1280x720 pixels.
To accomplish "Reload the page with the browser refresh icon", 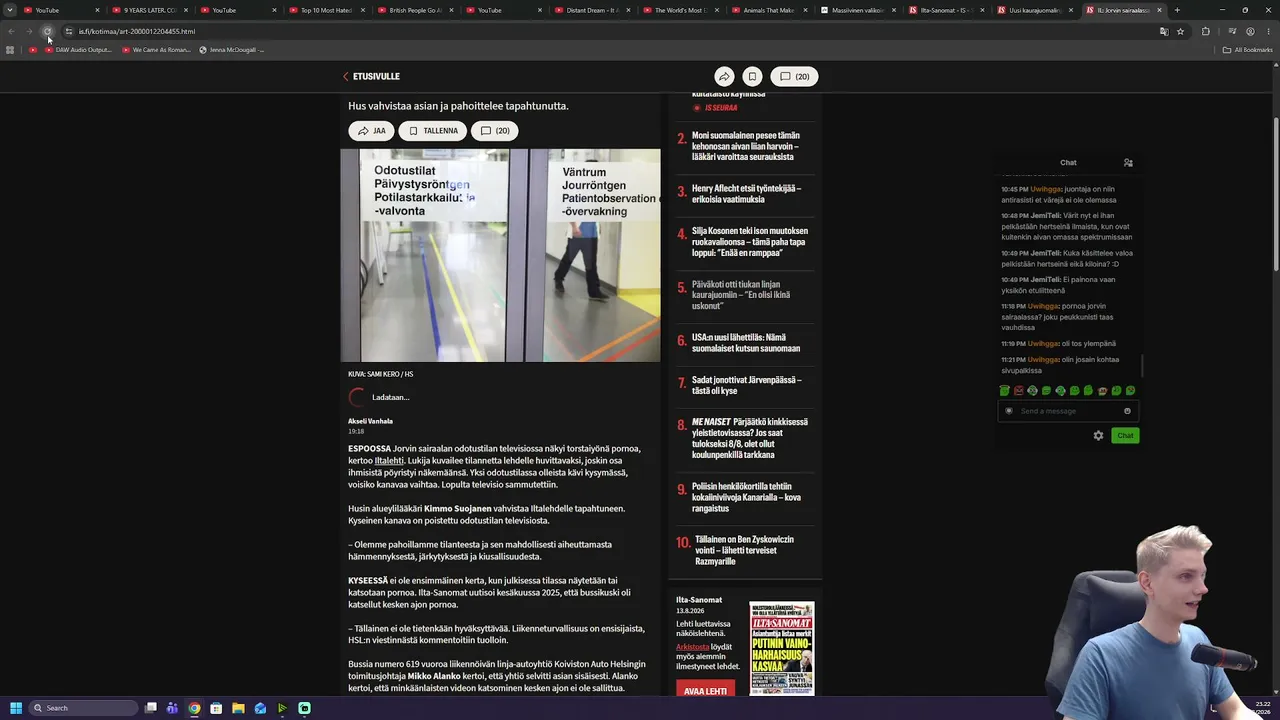I will (x=47, y=31).
